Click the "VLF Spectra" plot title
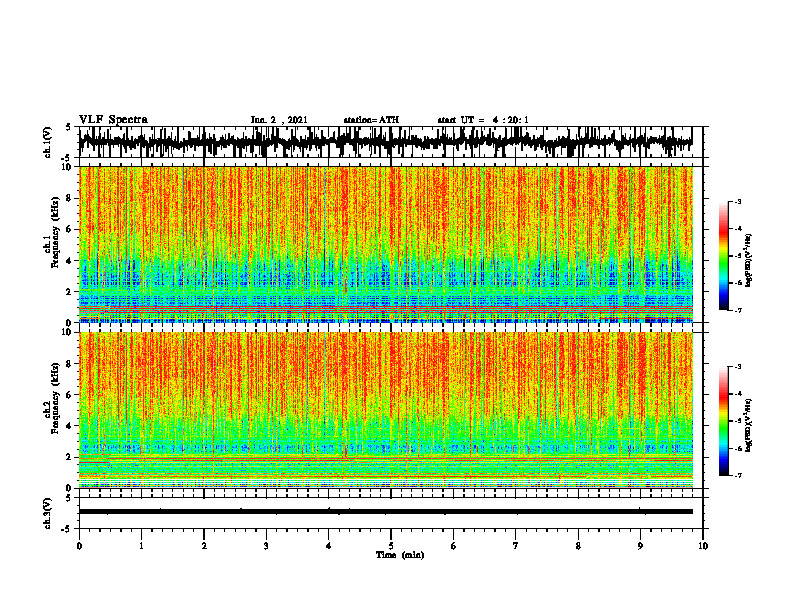The width and height of the screenshot is (792, 612). click(x=113, y=120)
